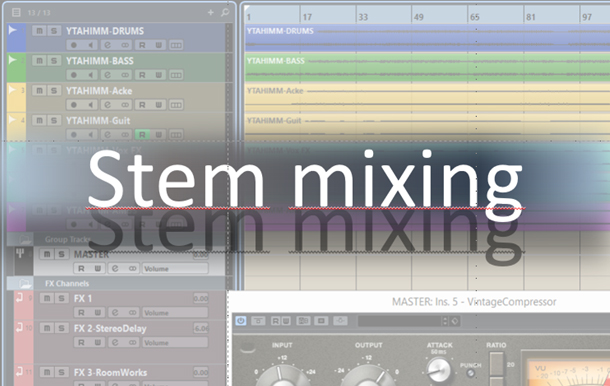Image resolution: width=610 pixels, height=386 pixels.
Task: Select the YTAHIMM-DRUMS audio clip
Action: [427, 38]
